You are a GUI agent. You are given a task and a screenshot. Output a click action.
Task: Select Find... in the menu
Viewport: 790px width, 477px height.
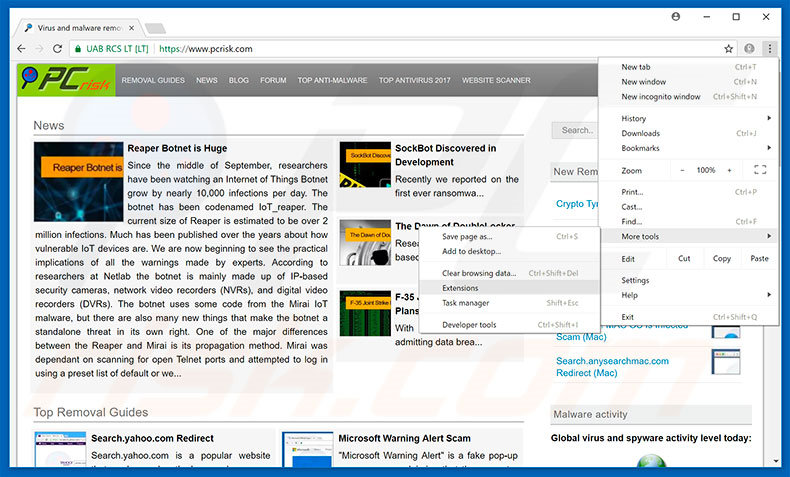tap(689, 222)
